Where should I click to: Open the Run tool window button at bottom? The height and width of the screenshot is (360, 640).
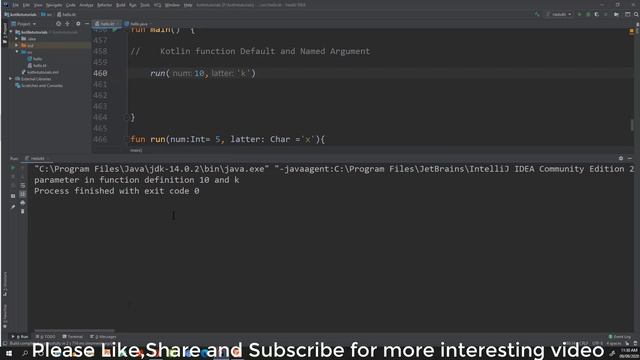(20, 337)
